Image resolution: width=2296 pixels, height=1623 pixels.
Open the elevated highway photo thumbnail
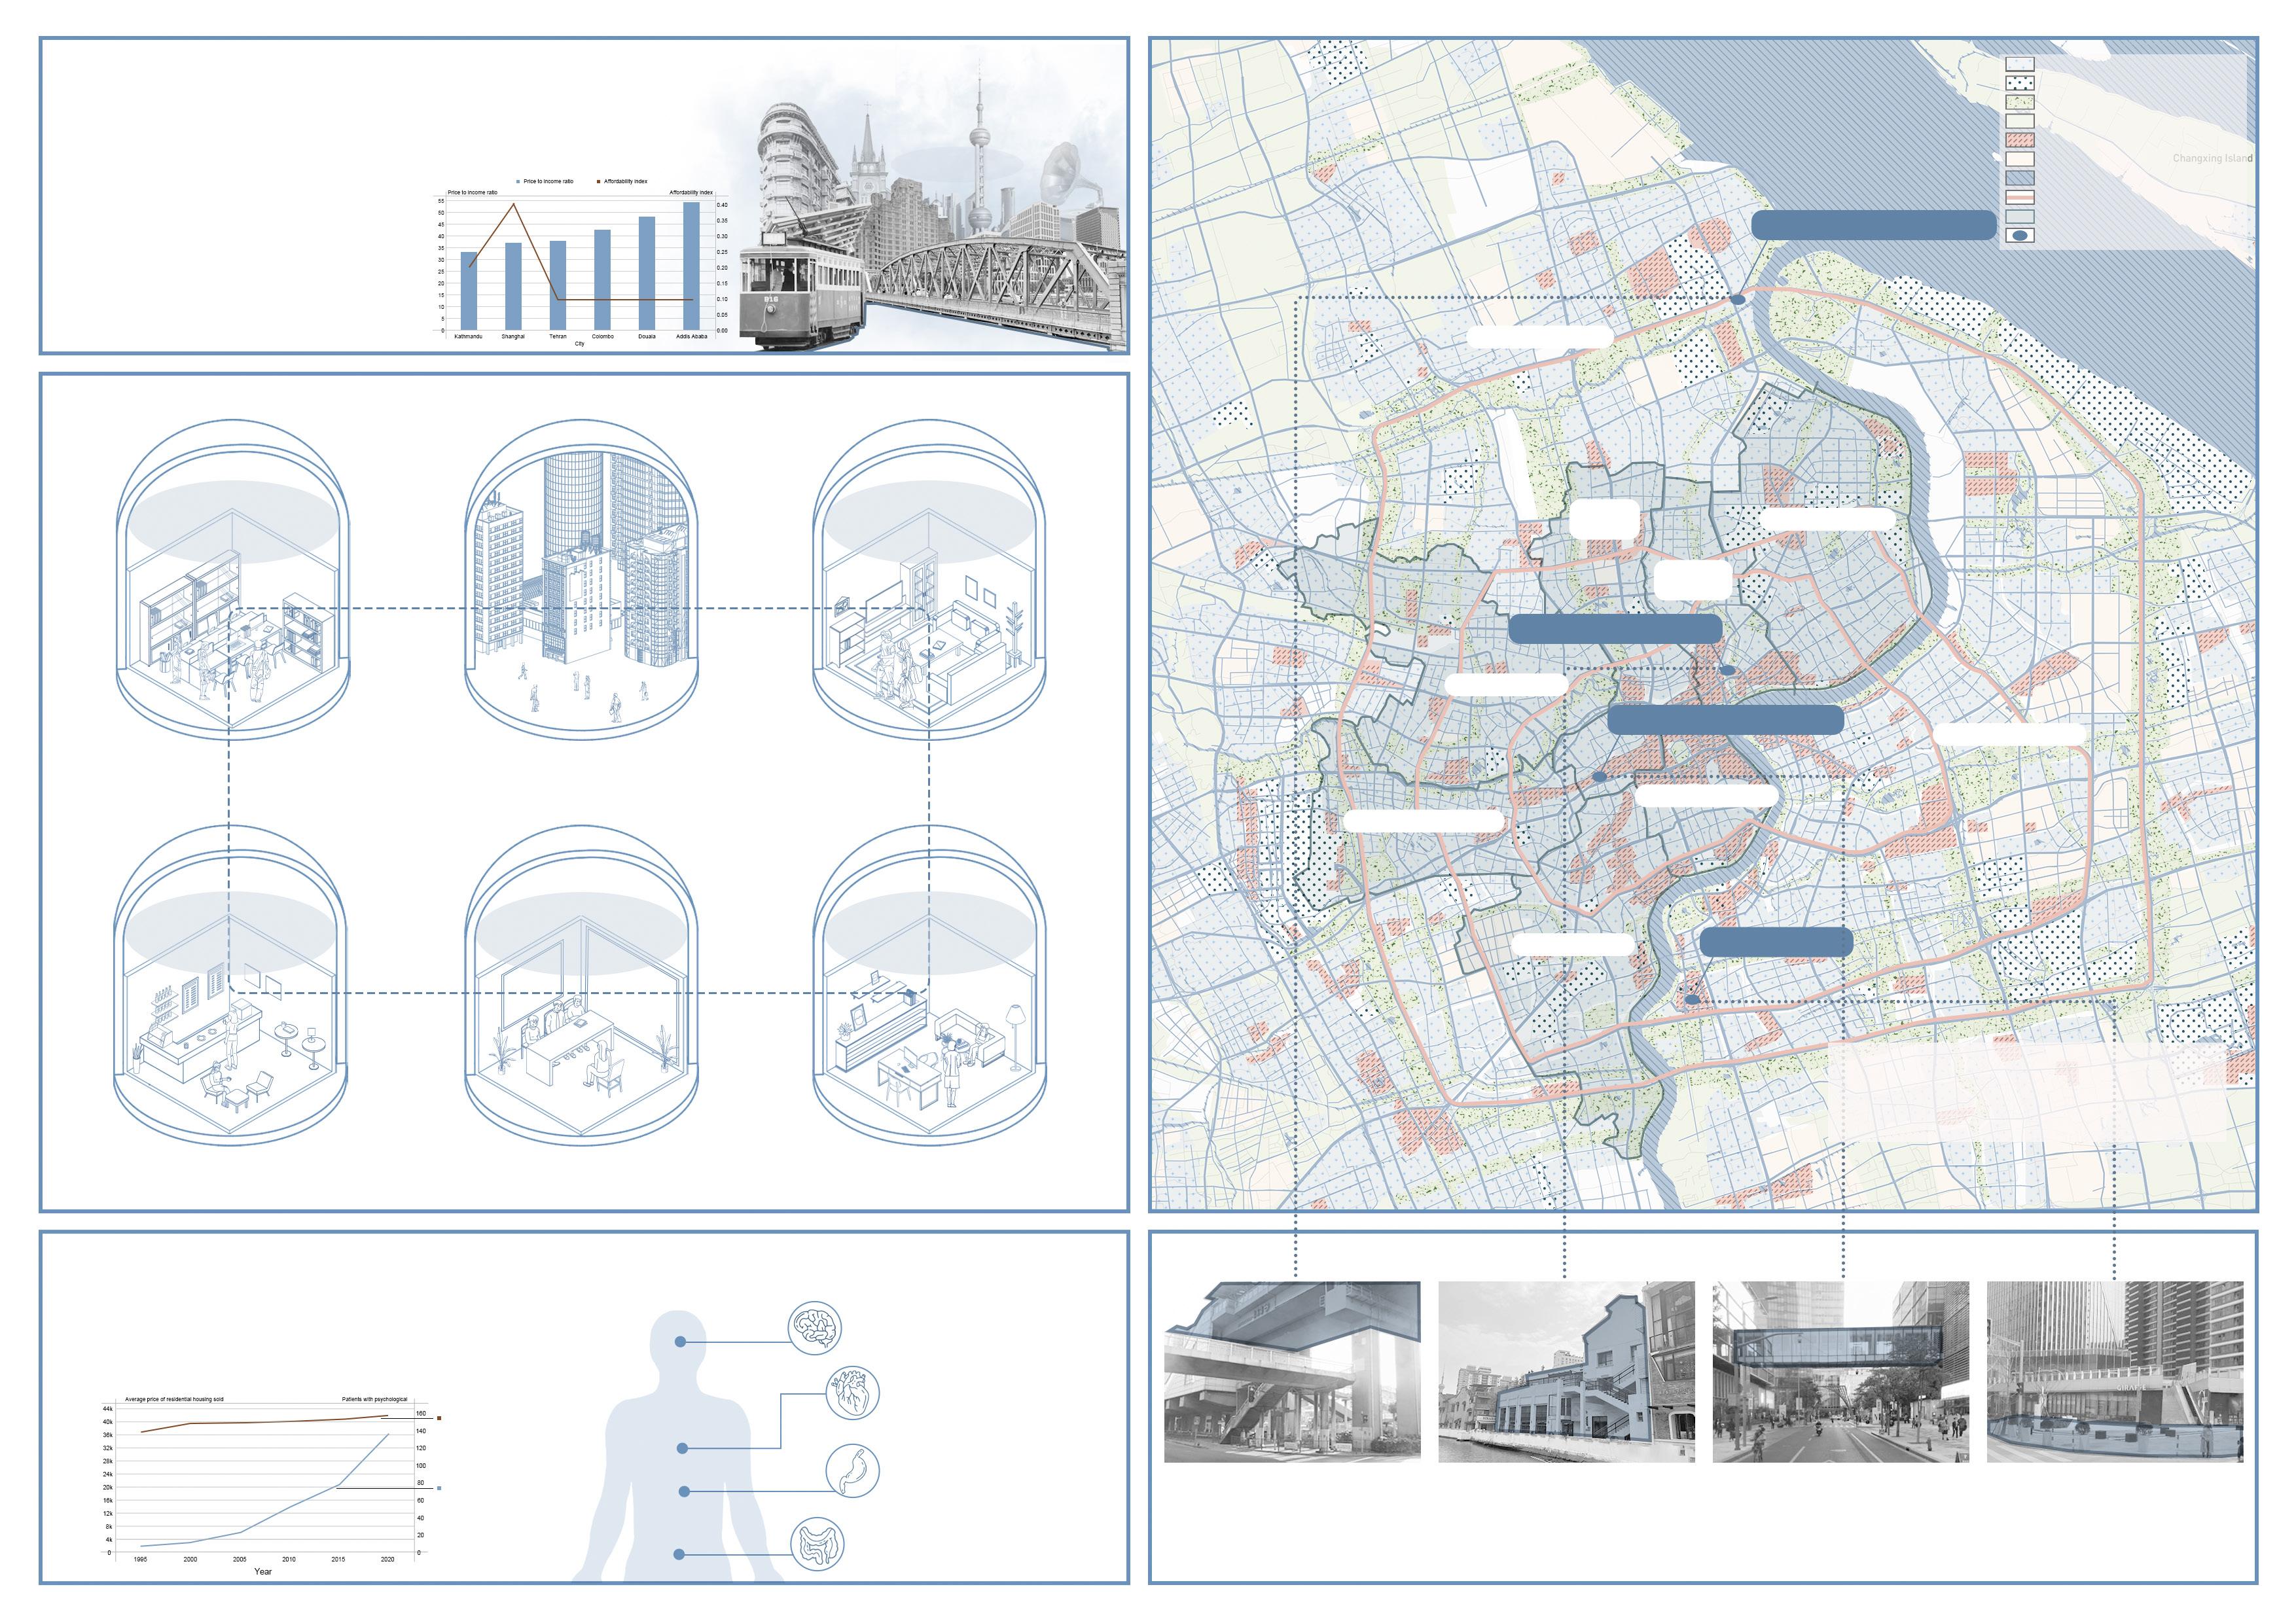coord(1292,1371)
